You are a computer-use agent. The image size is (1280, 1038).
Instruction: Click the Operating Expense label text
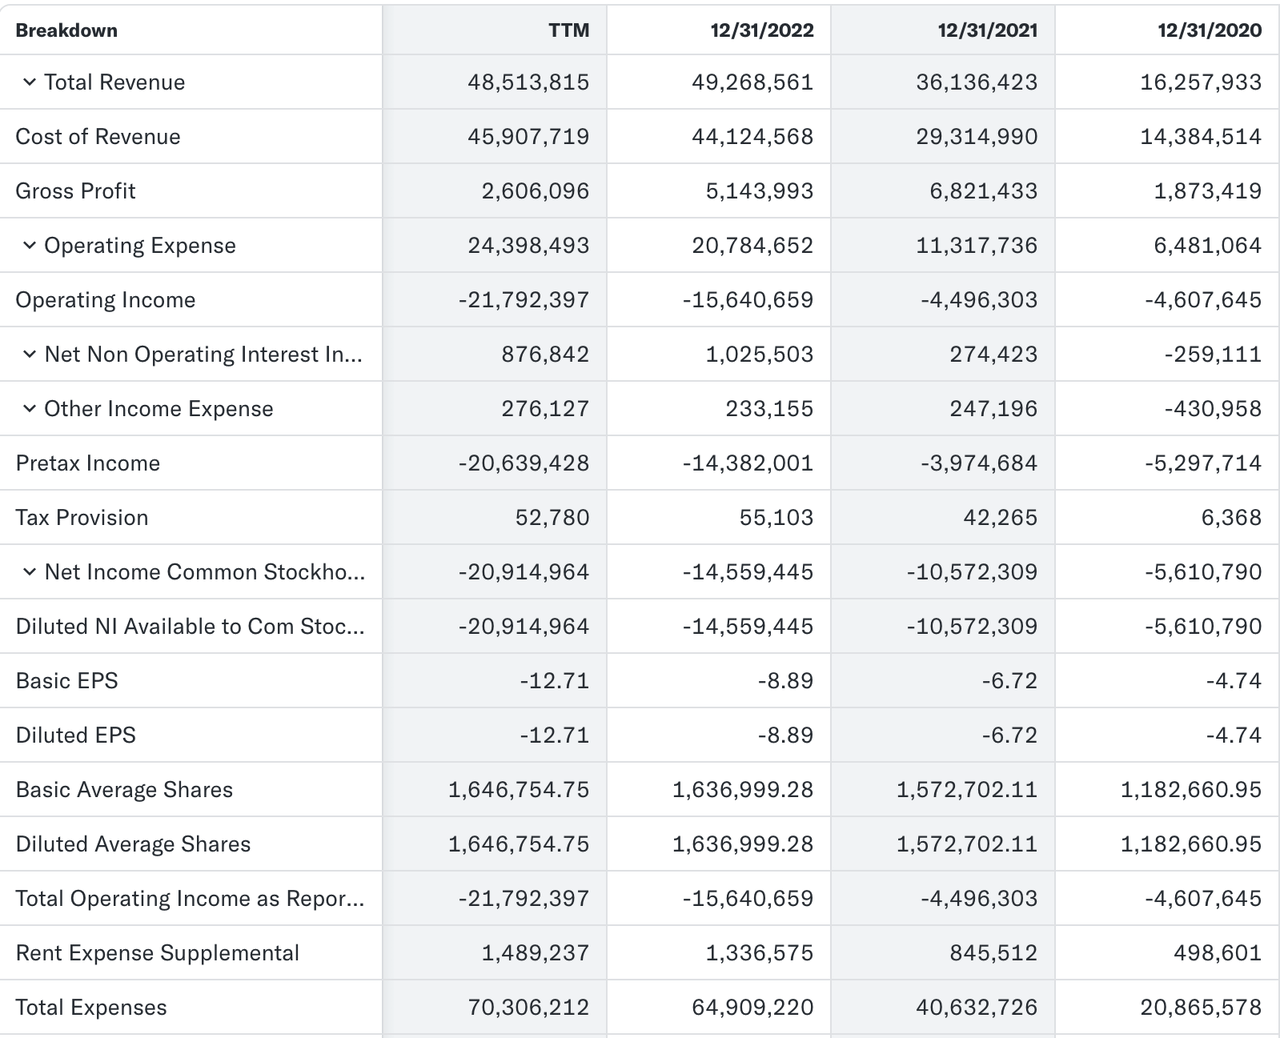(140, 245)
